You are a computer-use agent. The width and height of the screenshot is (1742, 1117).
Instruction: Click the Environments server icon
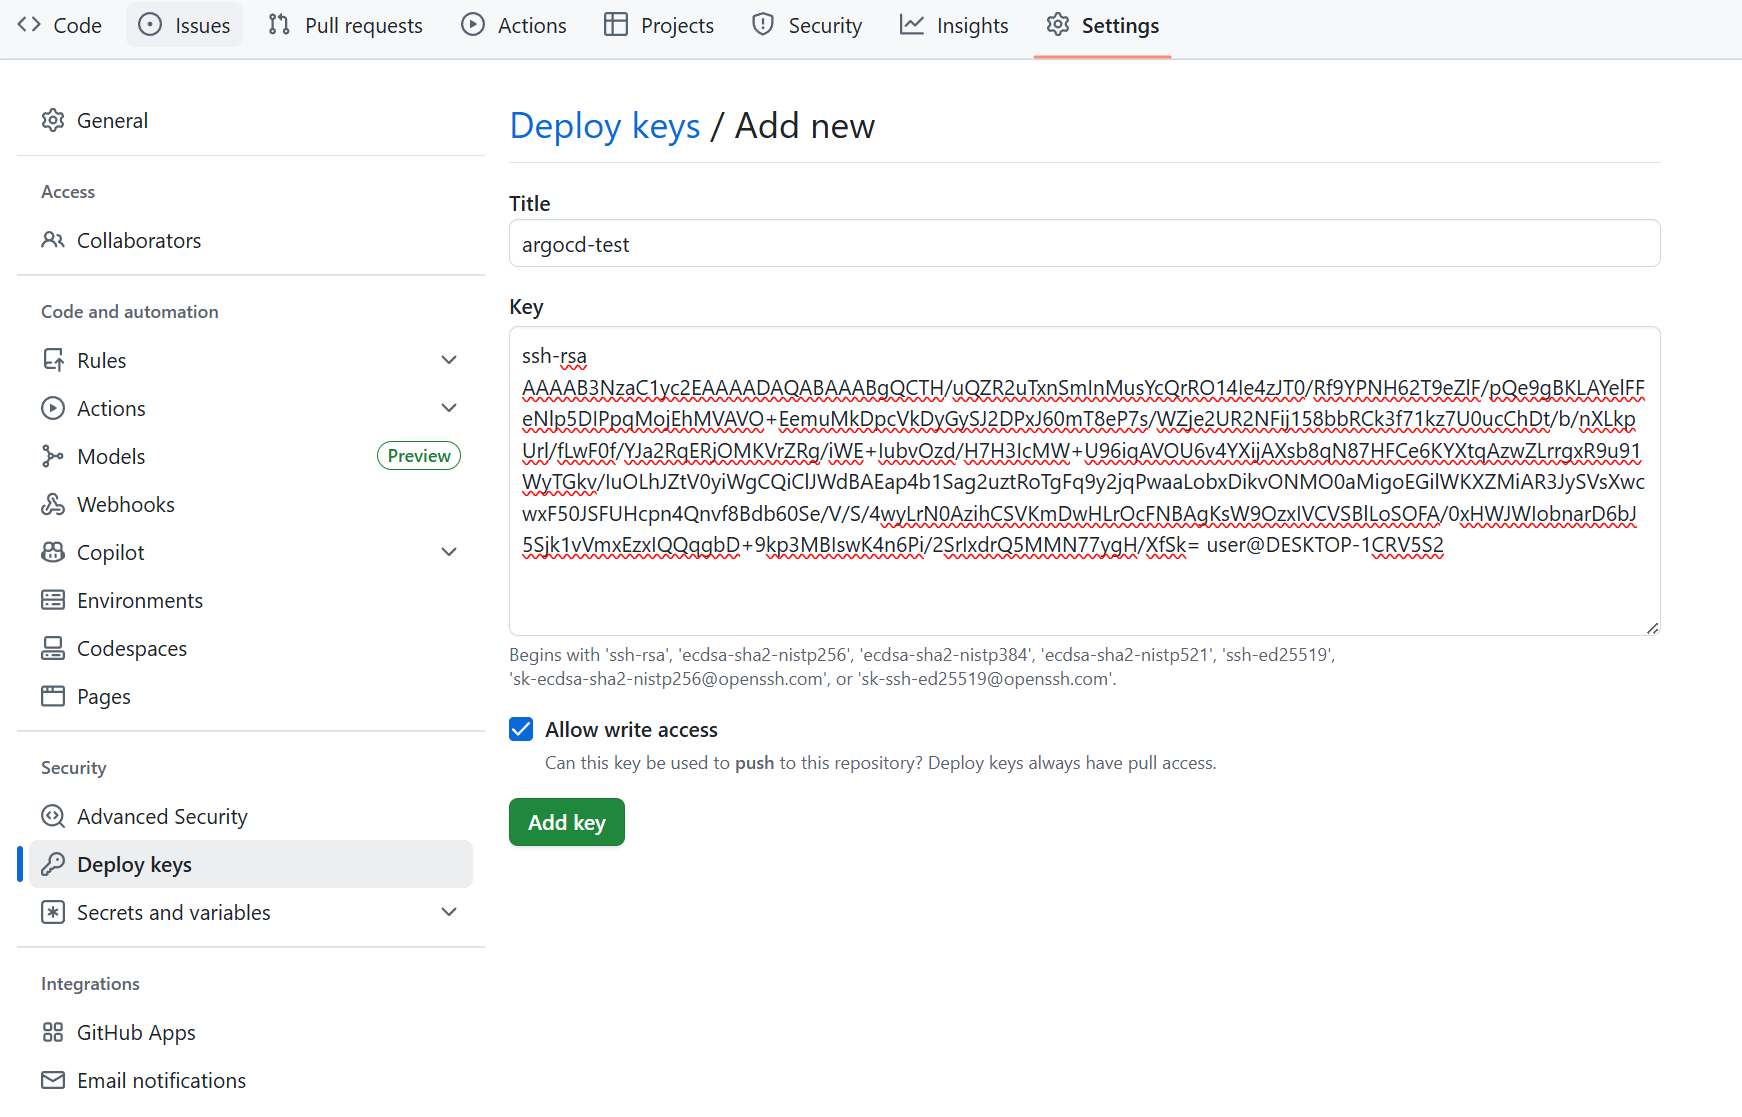pyautogui.click(x=53, y=601)
